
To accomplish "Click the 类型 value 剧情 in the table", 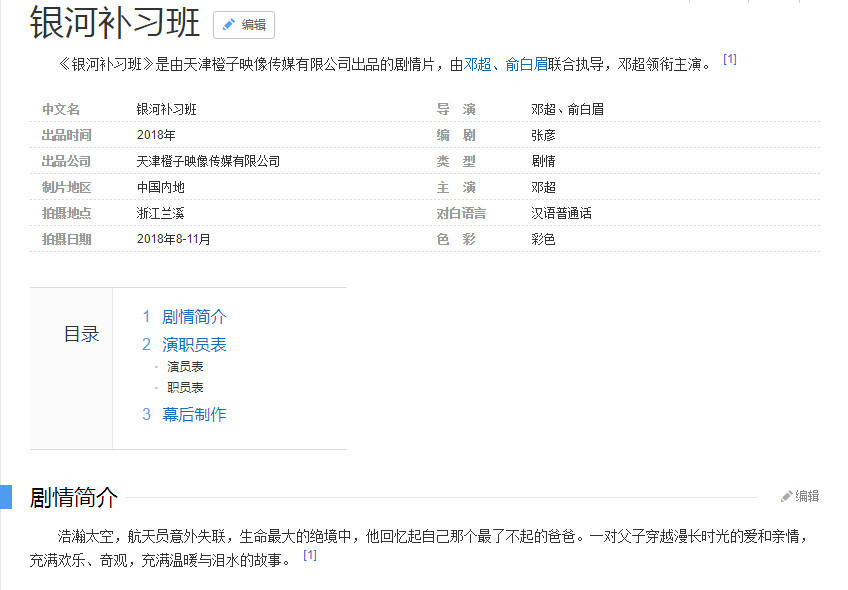I will pos(546,161).
